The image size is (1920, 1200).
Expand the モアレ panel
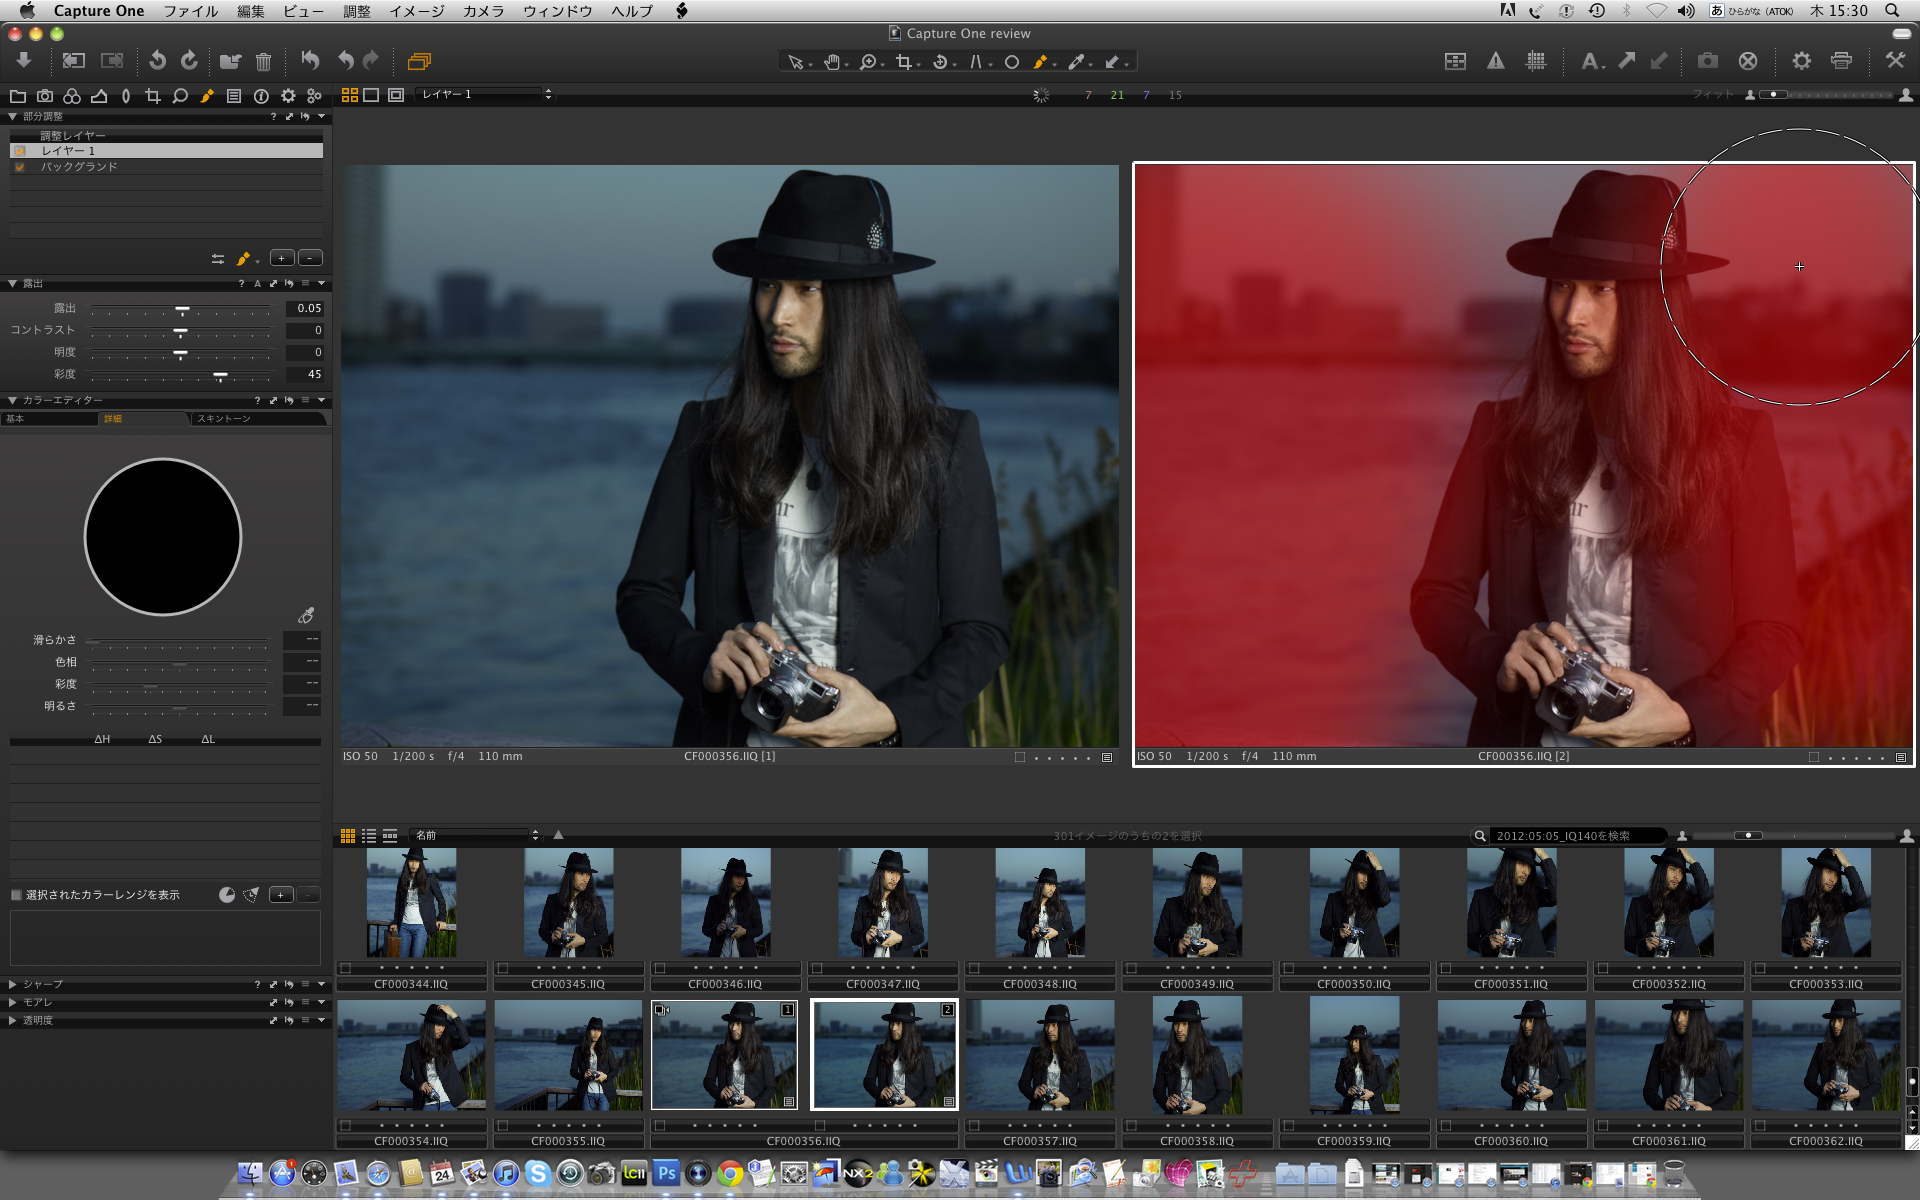tap(12, 1002)
